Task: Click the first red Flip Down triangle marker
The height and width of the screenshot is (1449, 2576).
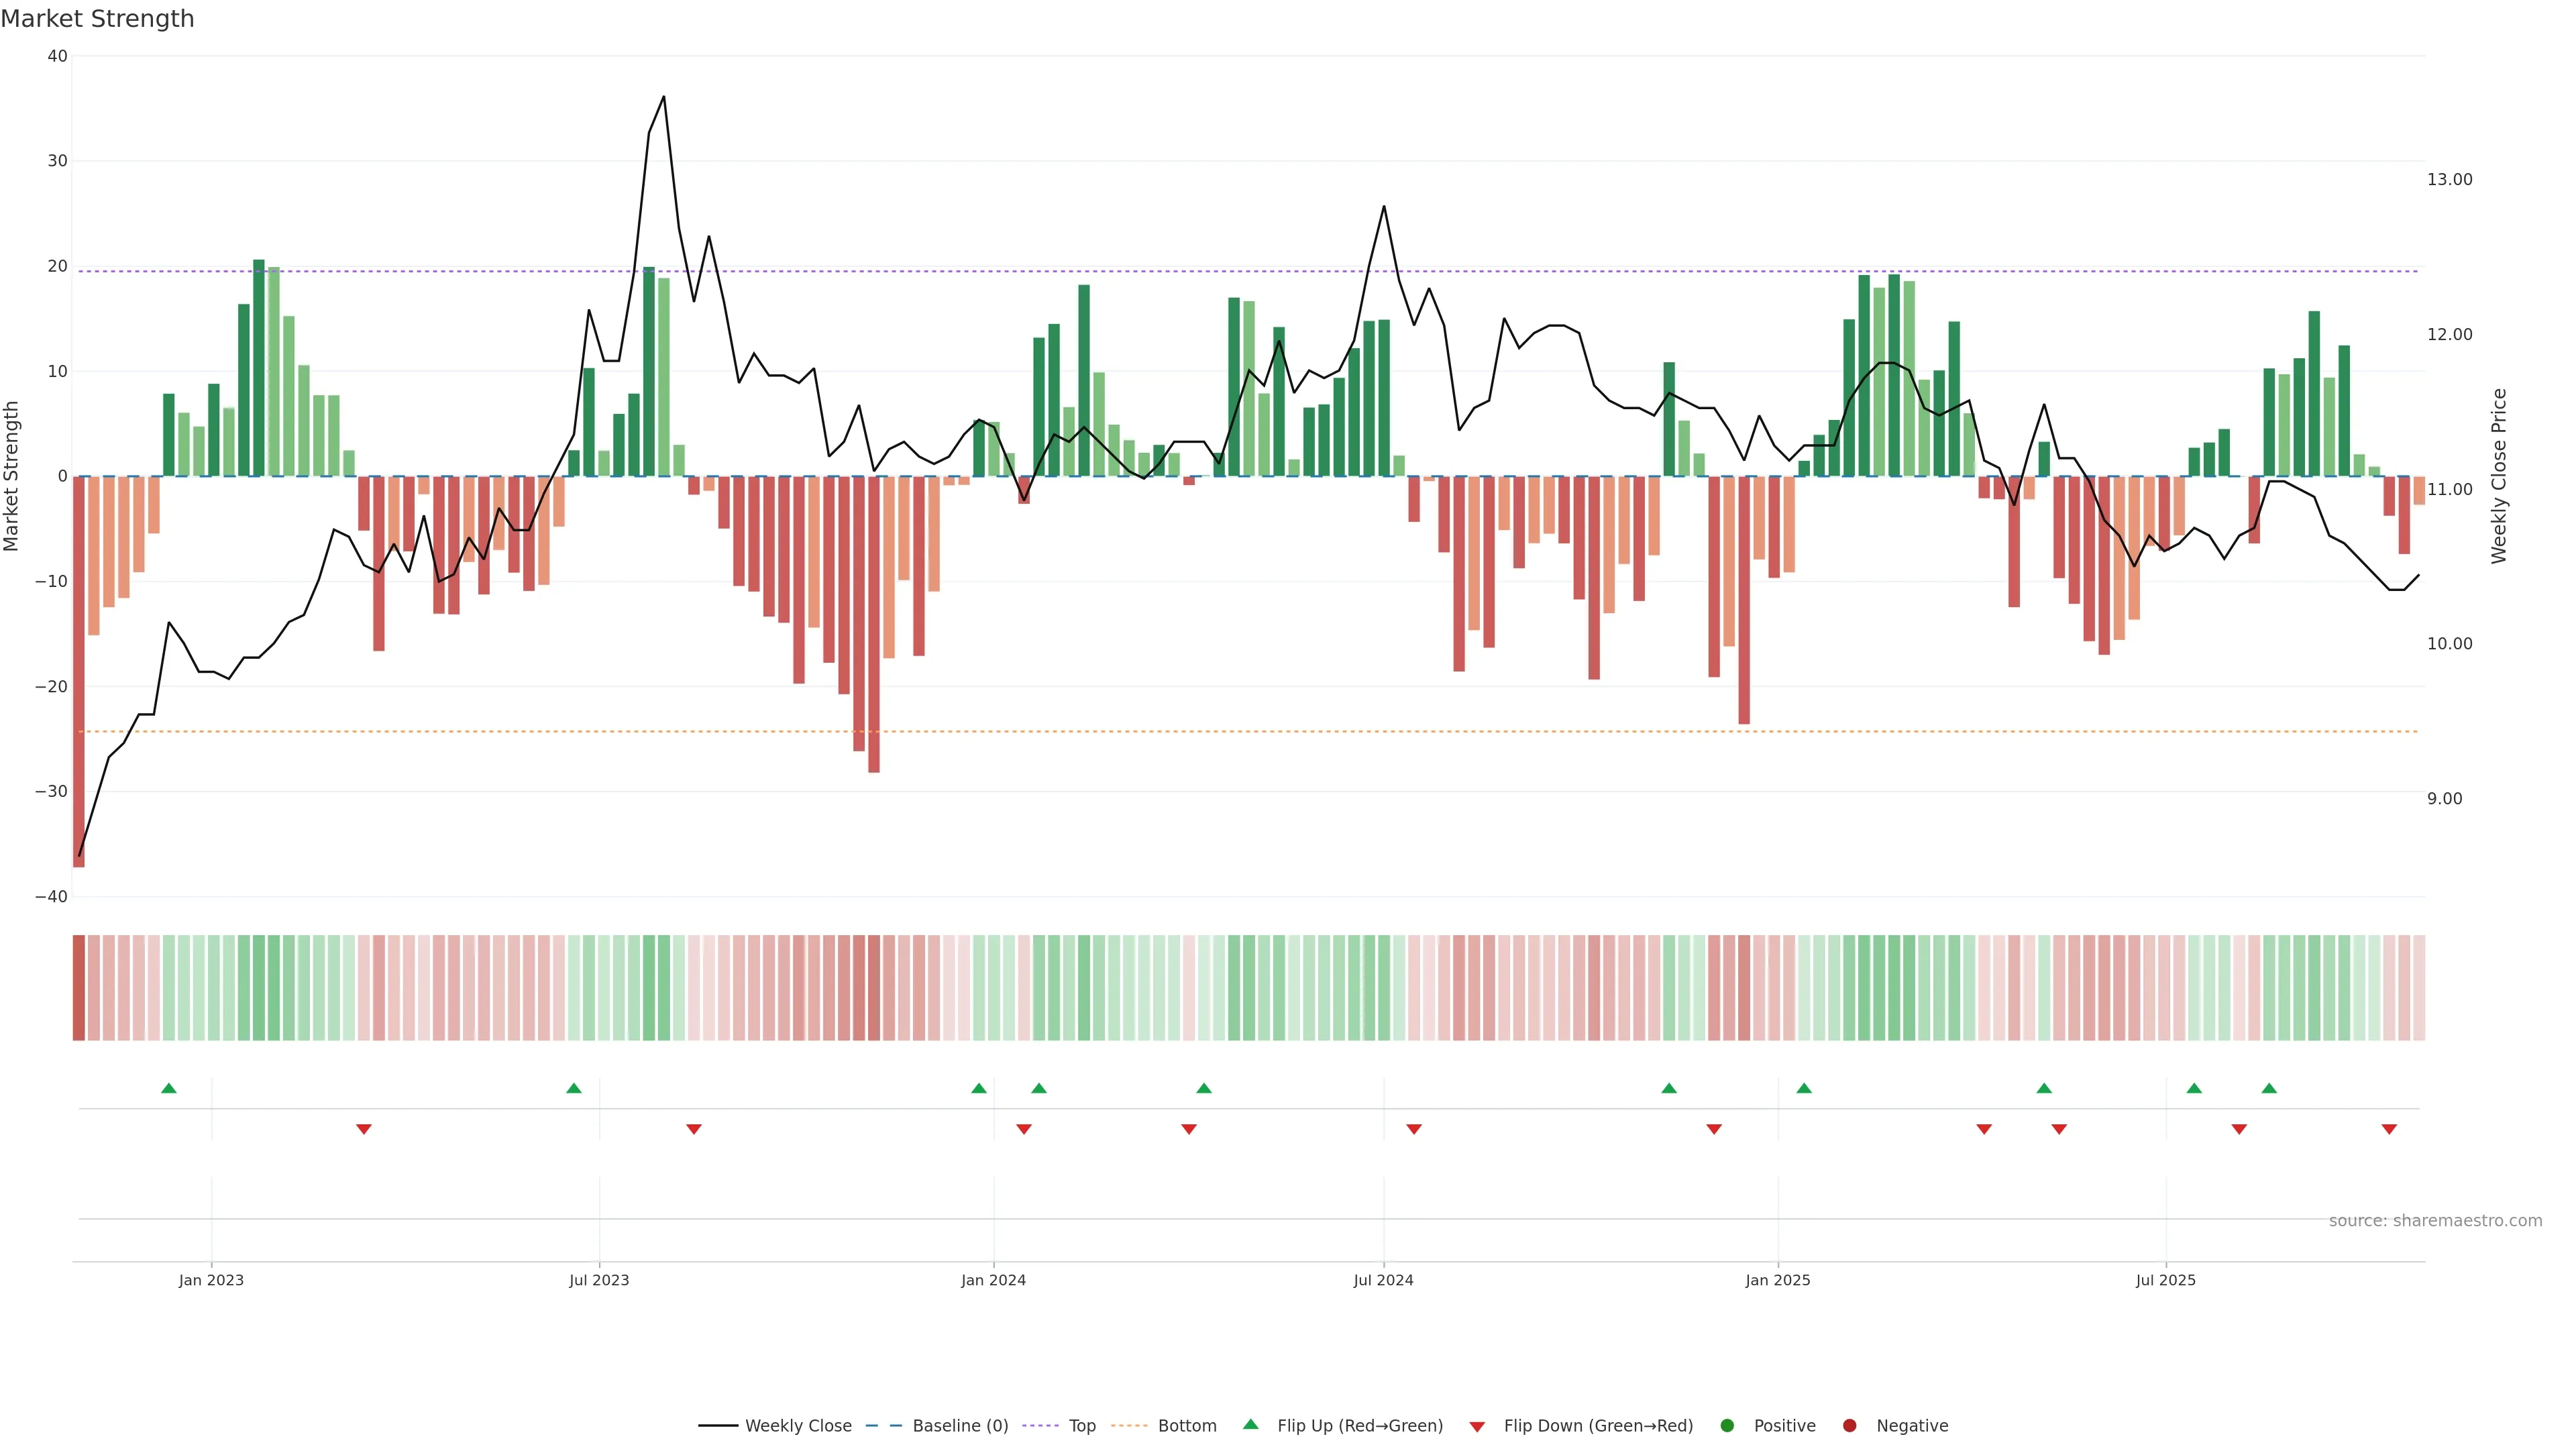Action: pyautogui.click(x=364, y=1129)
